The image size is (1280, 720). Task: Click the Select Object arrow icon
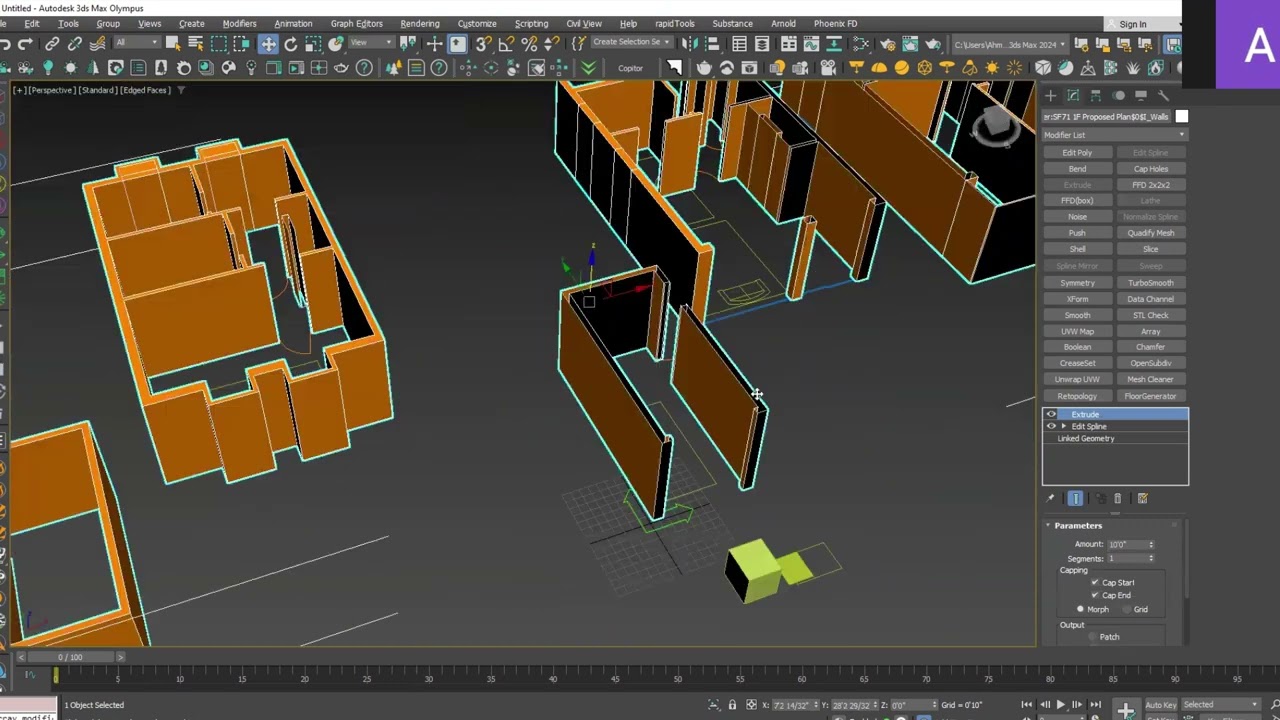coord(173,43)
